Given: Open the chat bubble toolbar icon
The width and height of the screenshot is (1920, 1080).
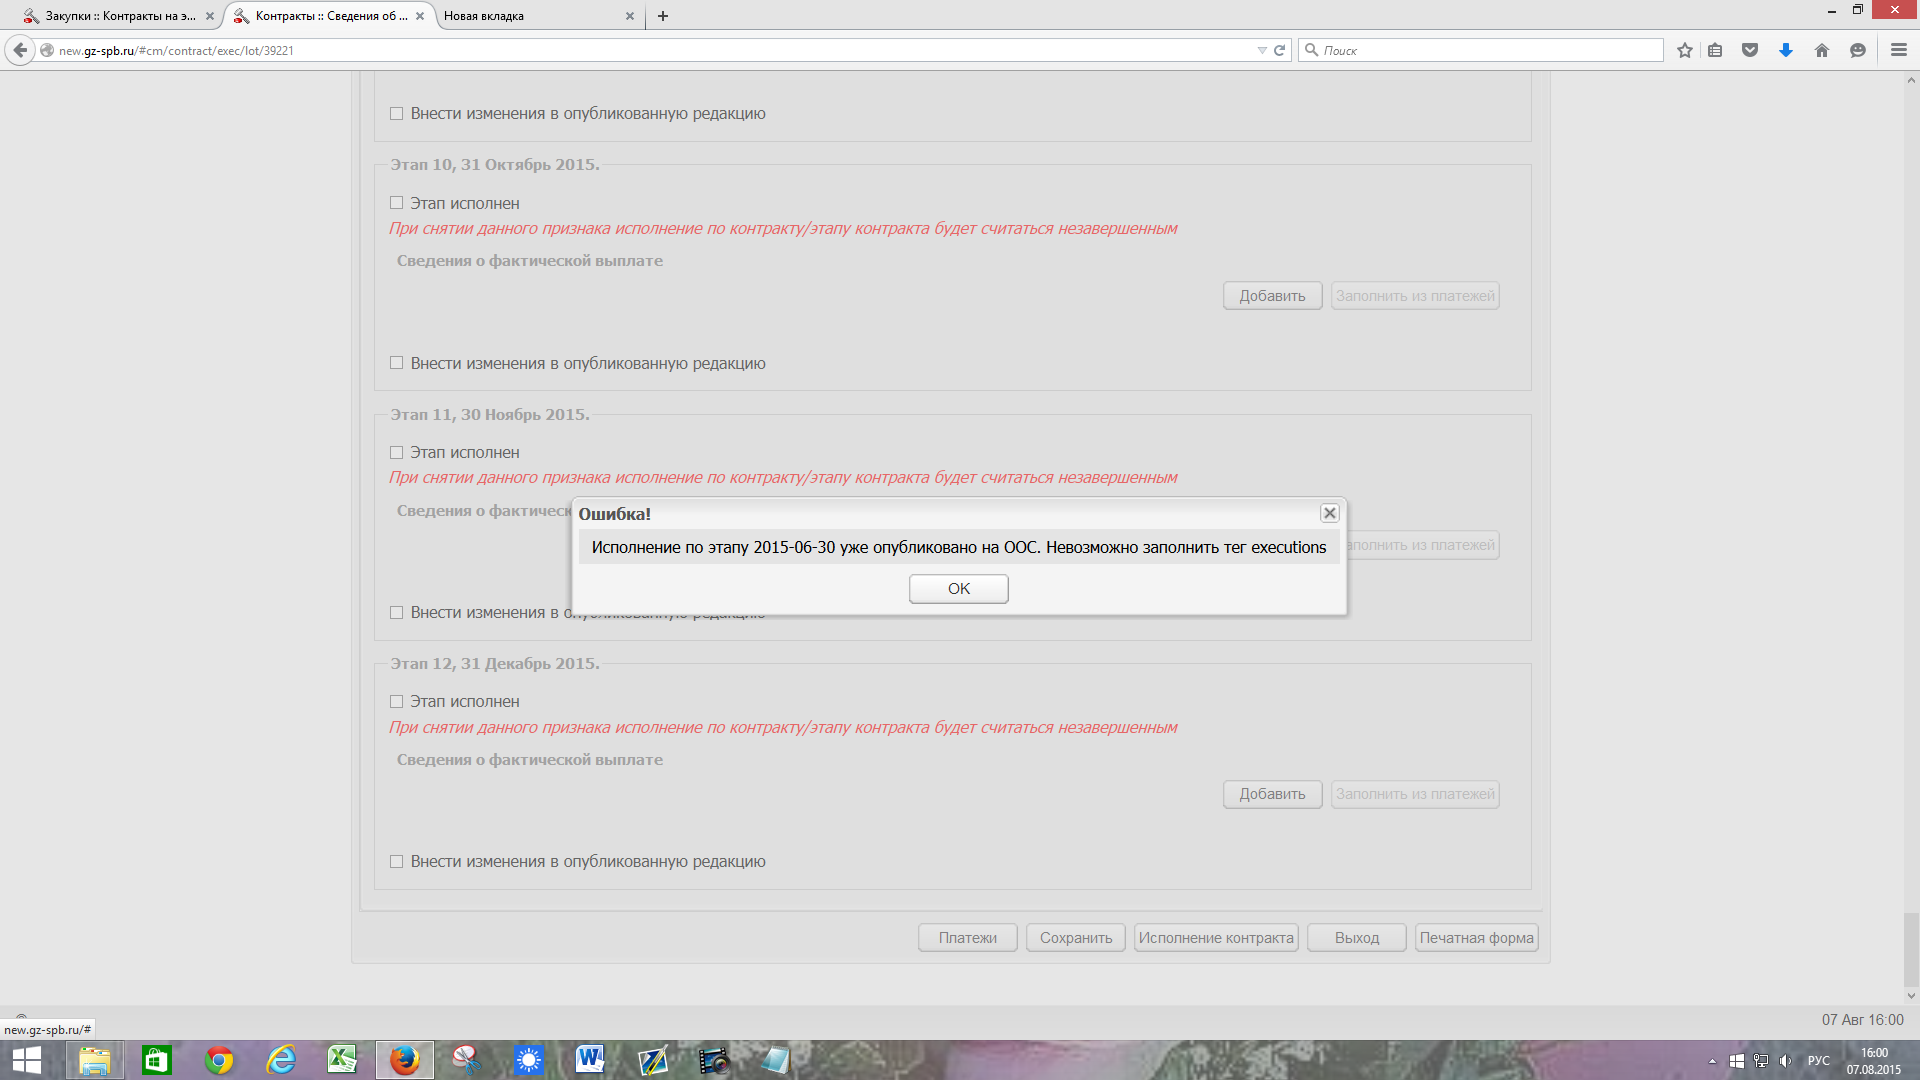Looking at the screenshot, I should 1858,50.
